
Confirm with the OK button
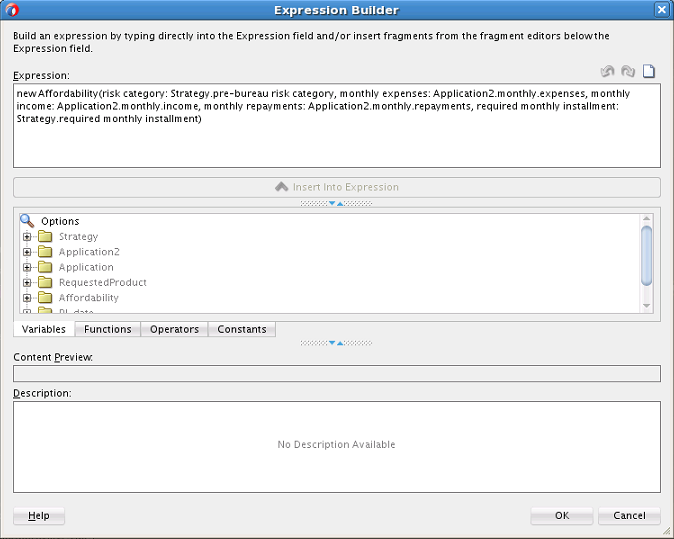[561, 516]
